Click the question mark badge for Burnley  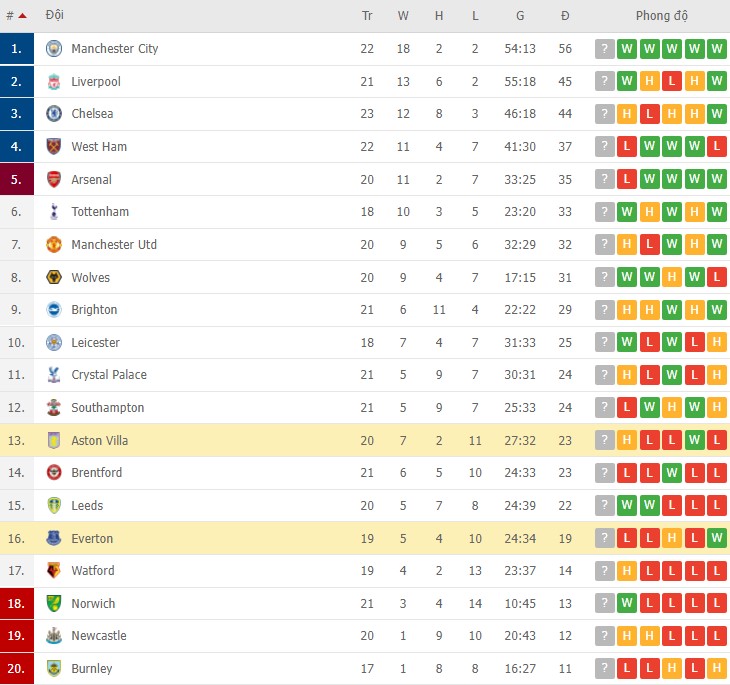pyautogui.click(x=604, y=669)
